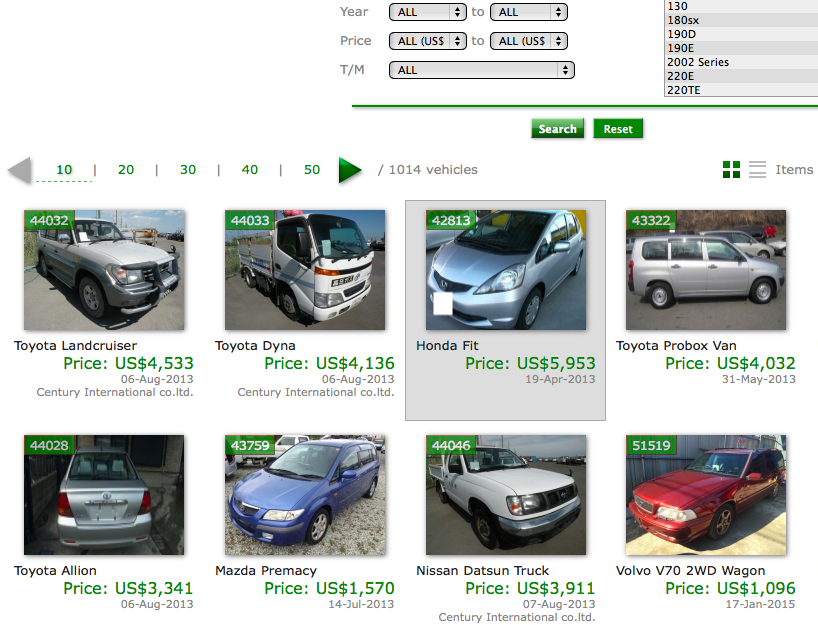This screenshot has width=818, height=625.
Task: Select 2002 Series in model list
Action: [x=741, y=62]
